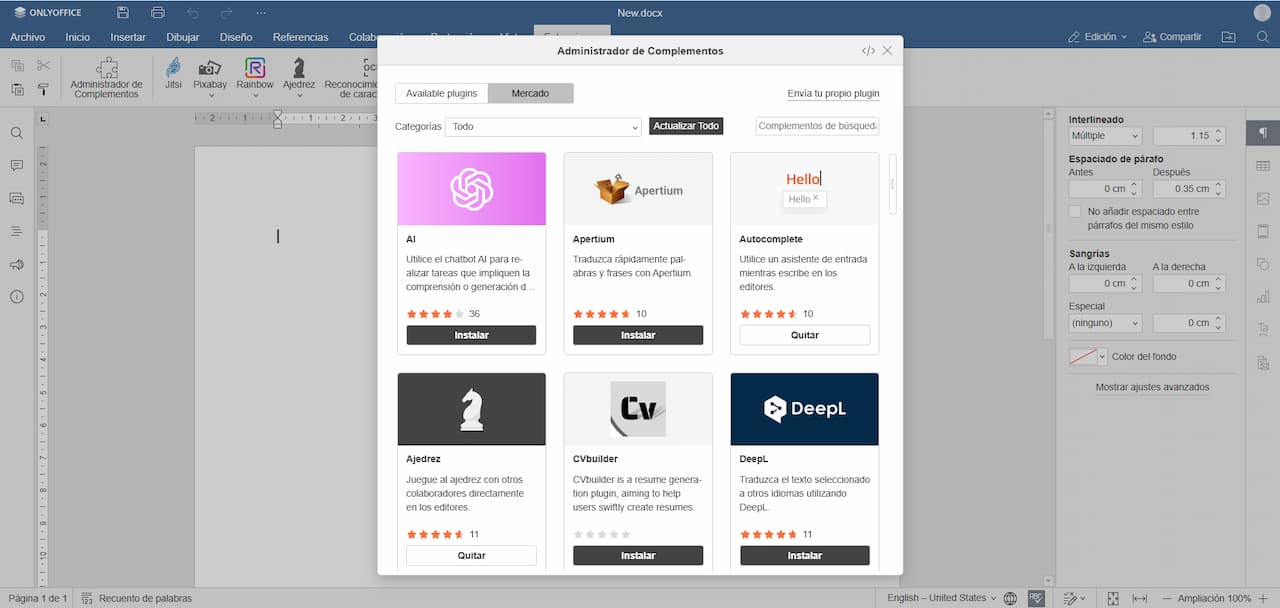
Task: Expand the Edición mode dropdown
Action: (1098, 37)
